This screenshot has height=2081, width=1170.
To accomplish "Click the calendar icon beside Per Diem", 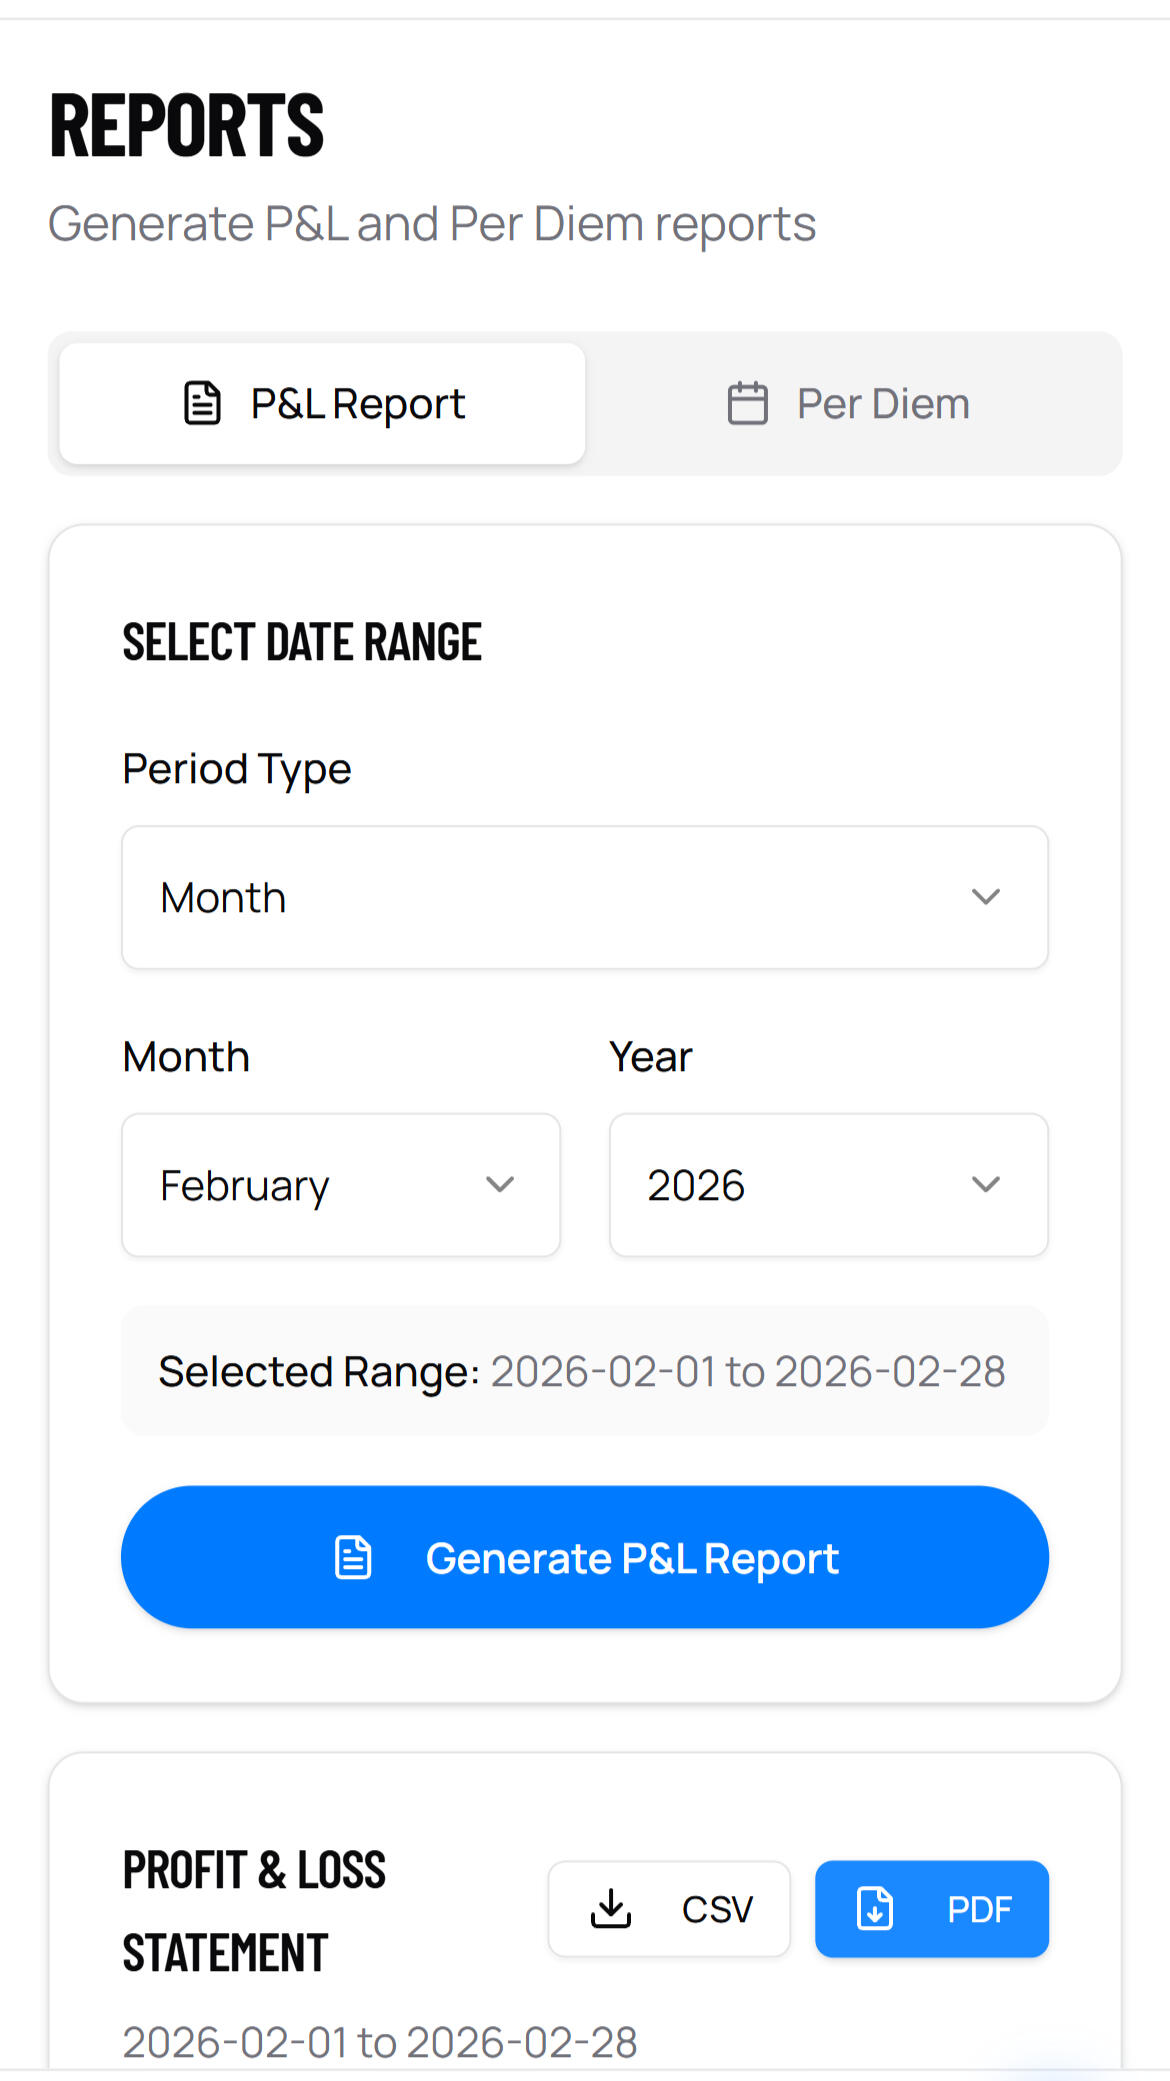I will 747,404.
